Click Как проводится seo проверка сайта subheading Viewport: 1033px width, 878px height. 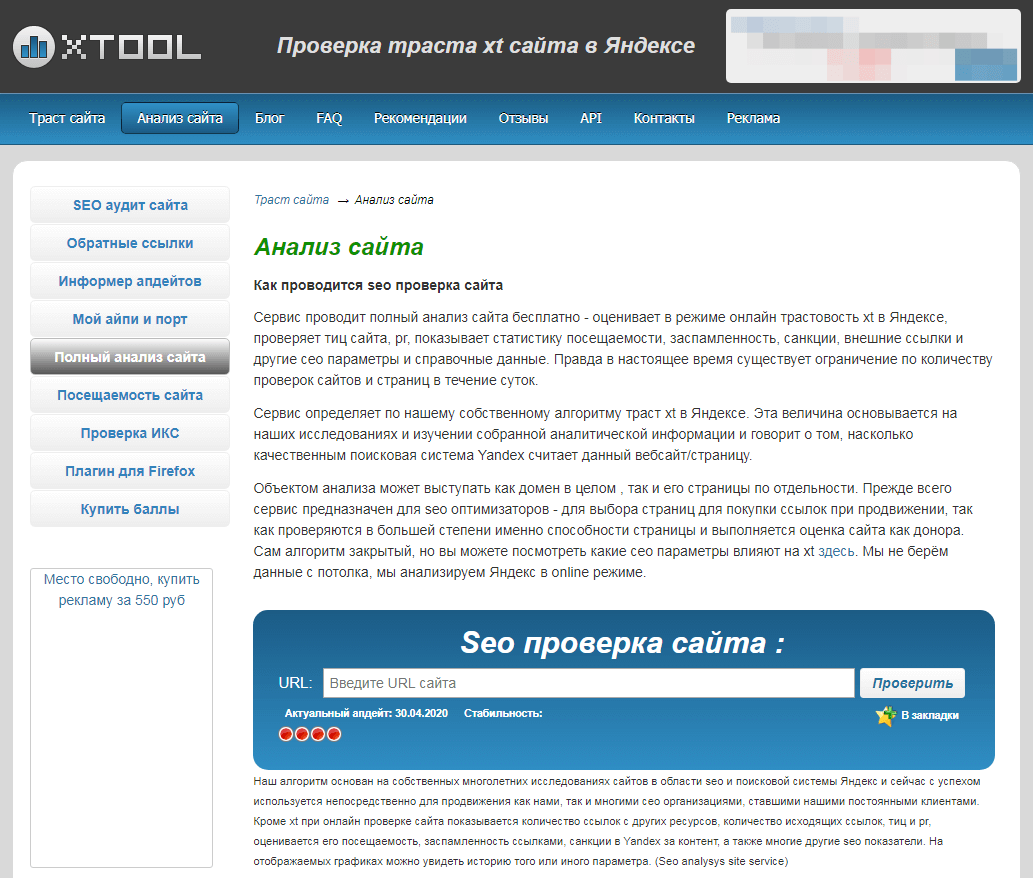(x=378, y=285)
